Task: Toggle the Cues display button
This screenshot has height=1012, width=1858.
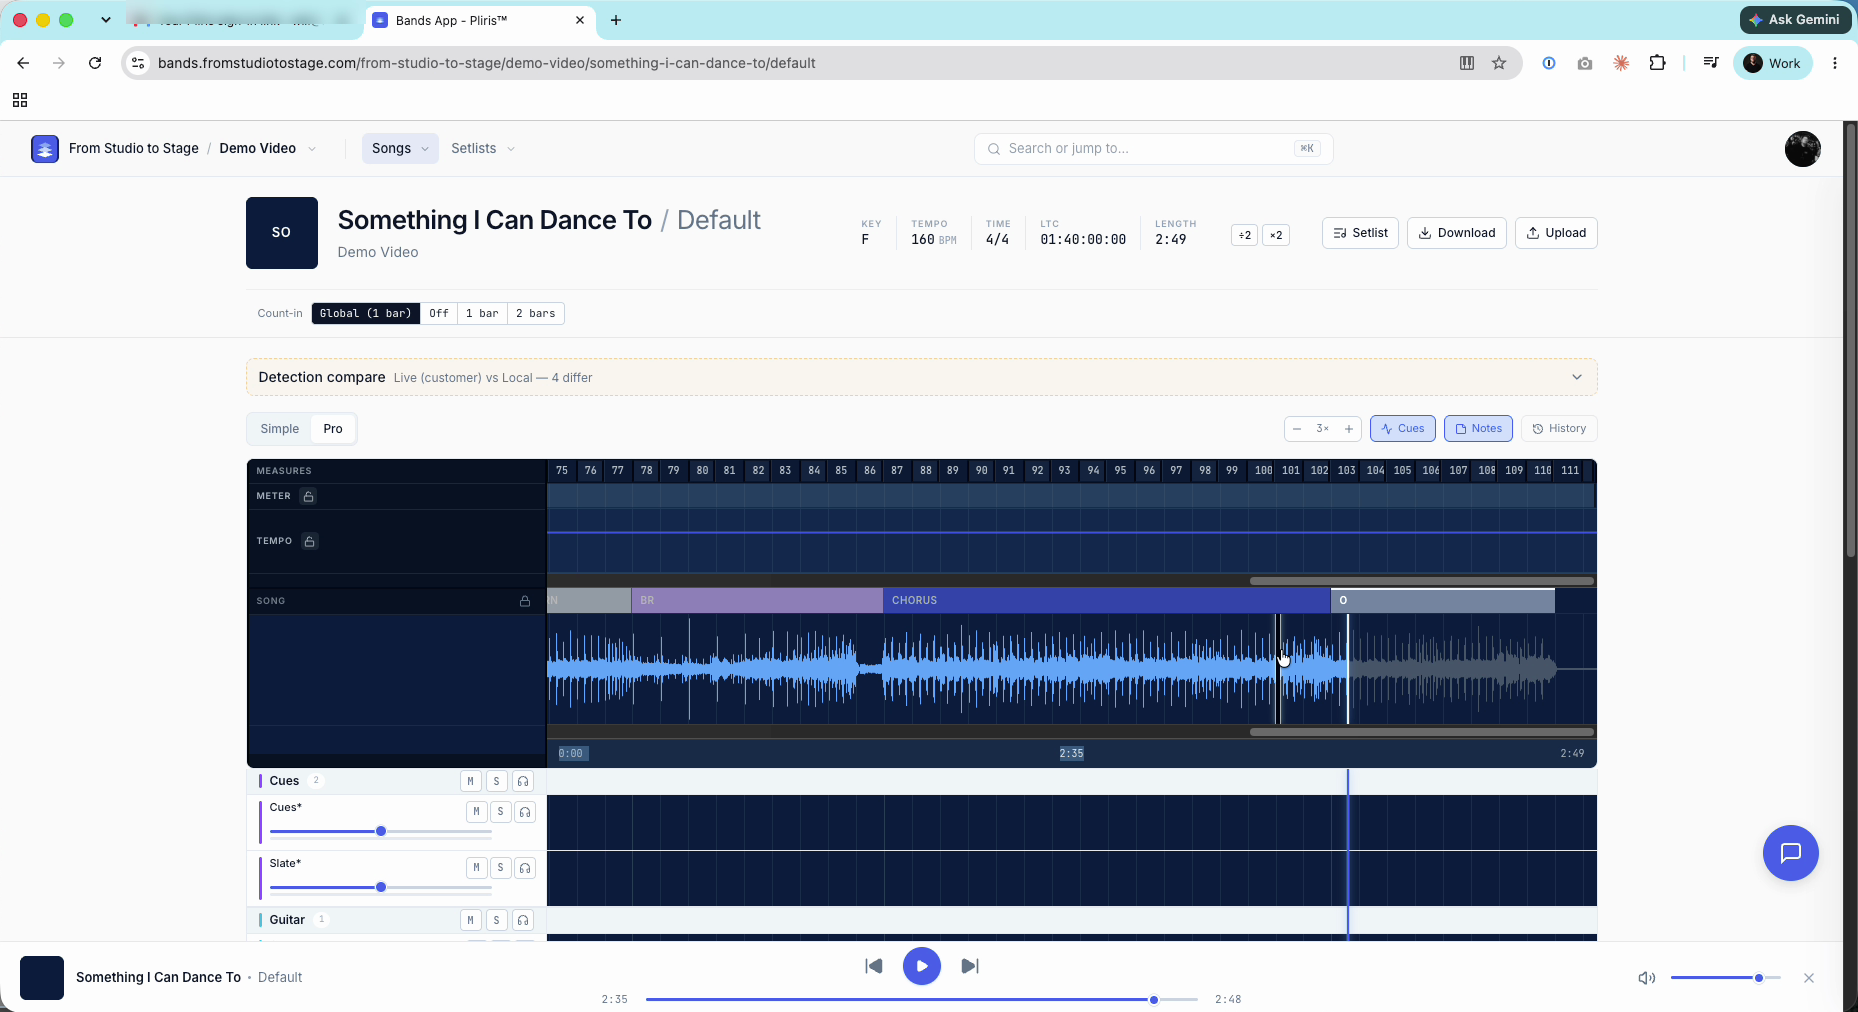Action: point(1402,429)
